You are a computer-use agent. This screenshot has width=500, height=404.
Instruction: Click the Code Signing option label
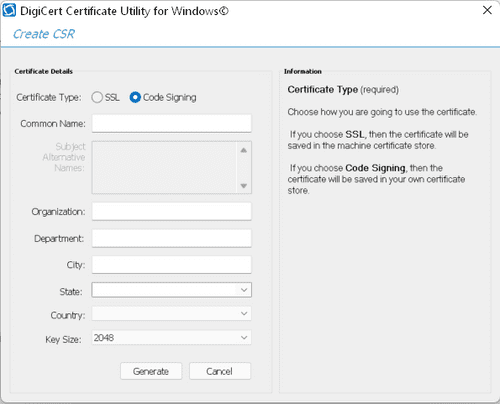(169, 97)
